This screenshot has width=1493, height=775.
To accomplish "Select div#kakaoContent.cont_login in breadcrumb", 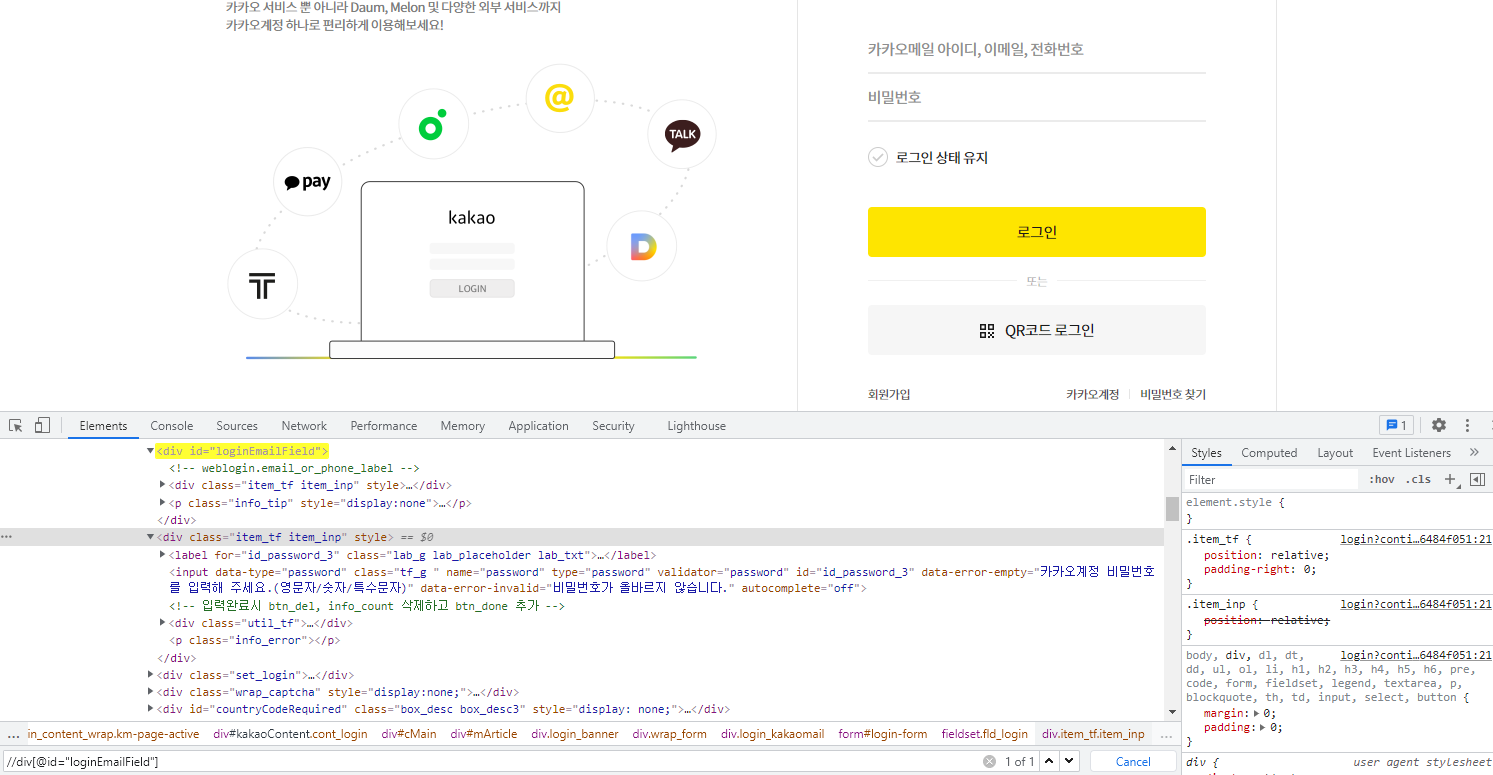I will (x=291, y=734).
